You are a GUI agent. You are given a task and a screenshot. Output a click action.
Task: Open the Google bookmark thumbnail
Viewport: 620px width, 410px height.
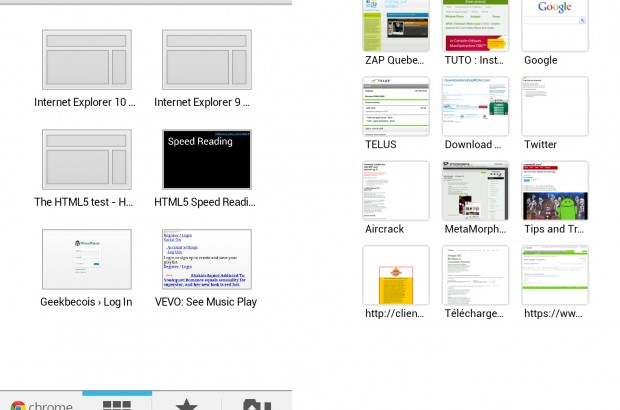[x=555, y=26]
